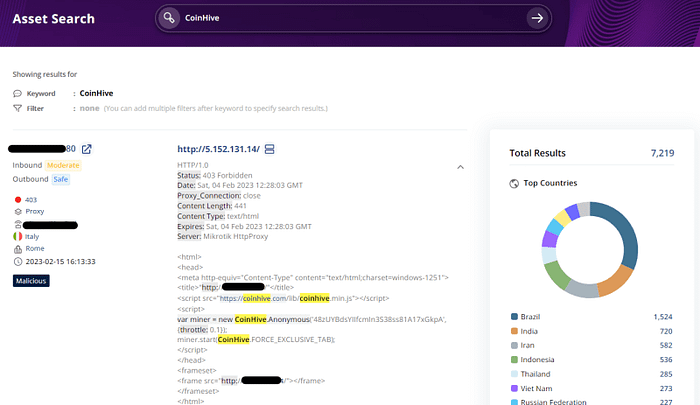The height and width of the screenshot is (405, 700).
Task: Click the Brazil color swatch in legend
Action: tap(514, 317)
